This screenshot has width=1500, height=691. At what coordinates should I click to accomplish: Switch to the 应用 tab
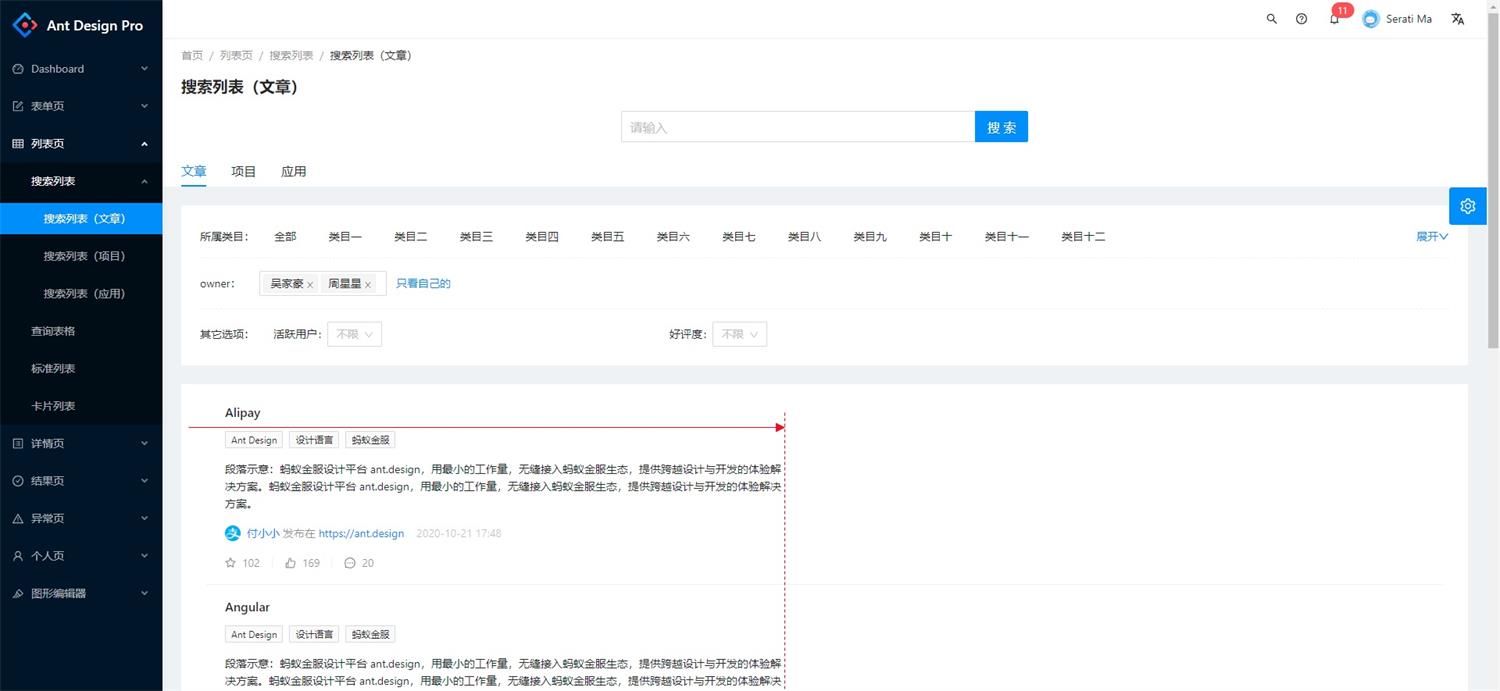tap(294, 171)
